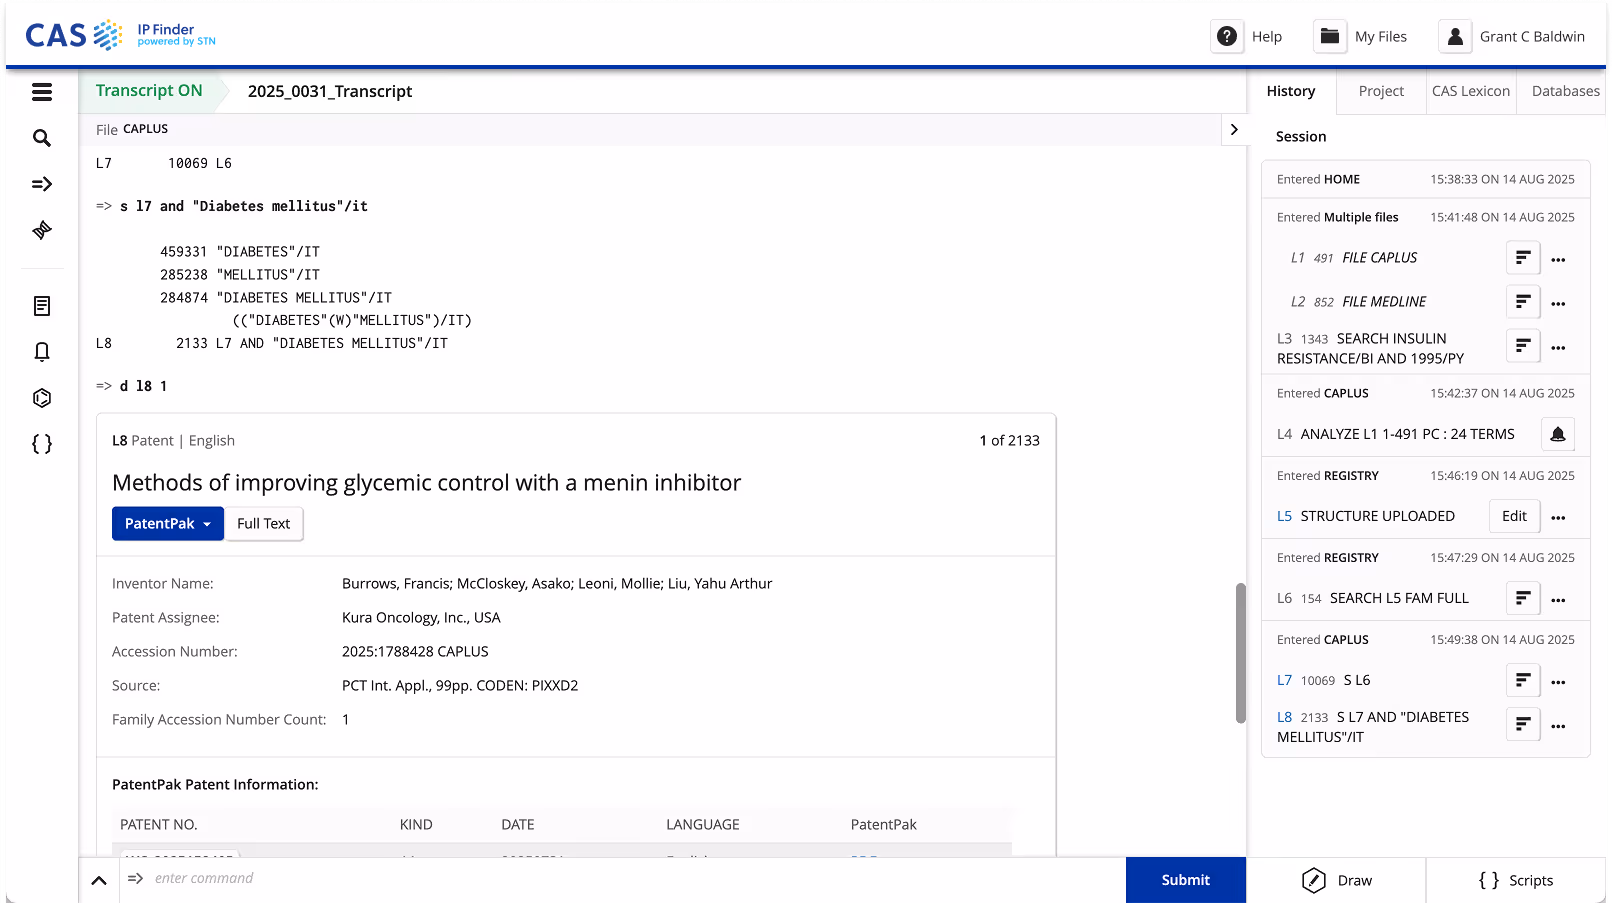View results icon for L7 S L6
Image resolution: width=1612 pixels, height=903 pixels.
pos(1523,680)
